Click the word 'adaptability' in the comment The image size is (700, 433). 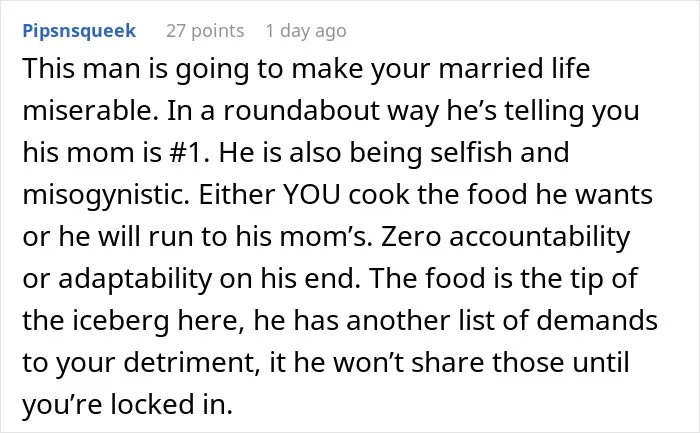tap(135, 279)
